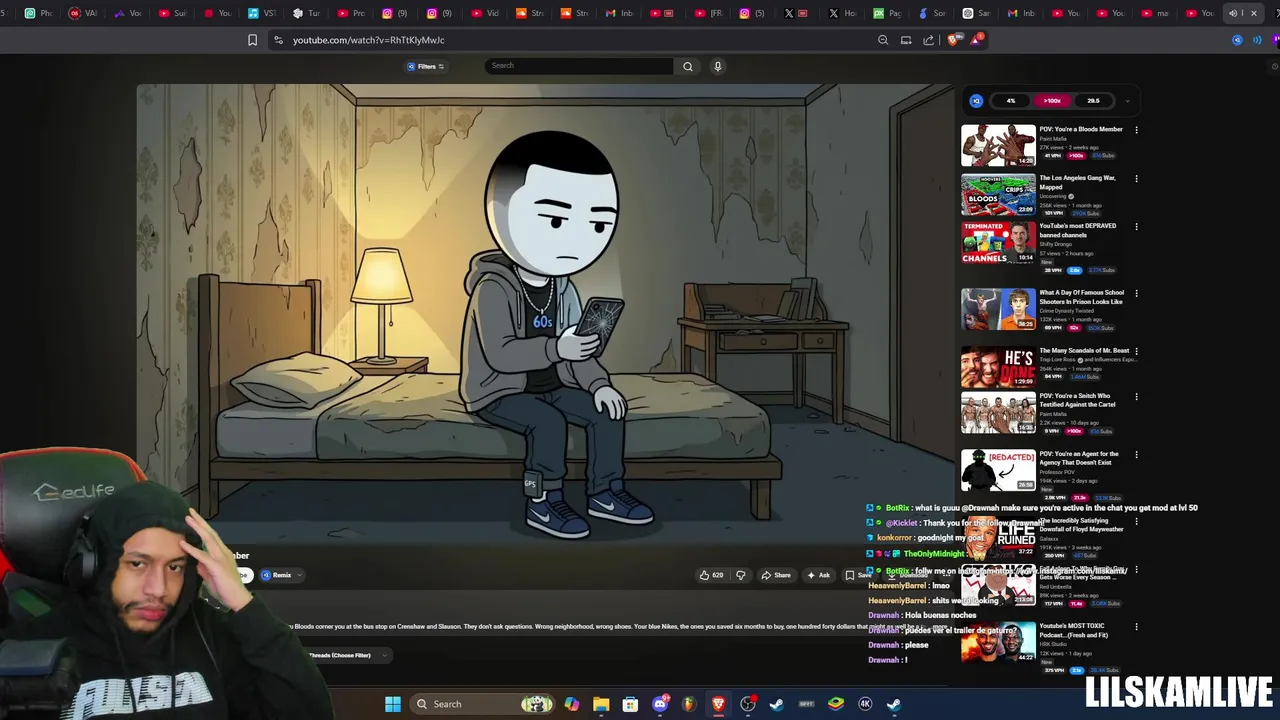
Task: Select the >100x stat pill in header
Action: [x=1052, y=100]
